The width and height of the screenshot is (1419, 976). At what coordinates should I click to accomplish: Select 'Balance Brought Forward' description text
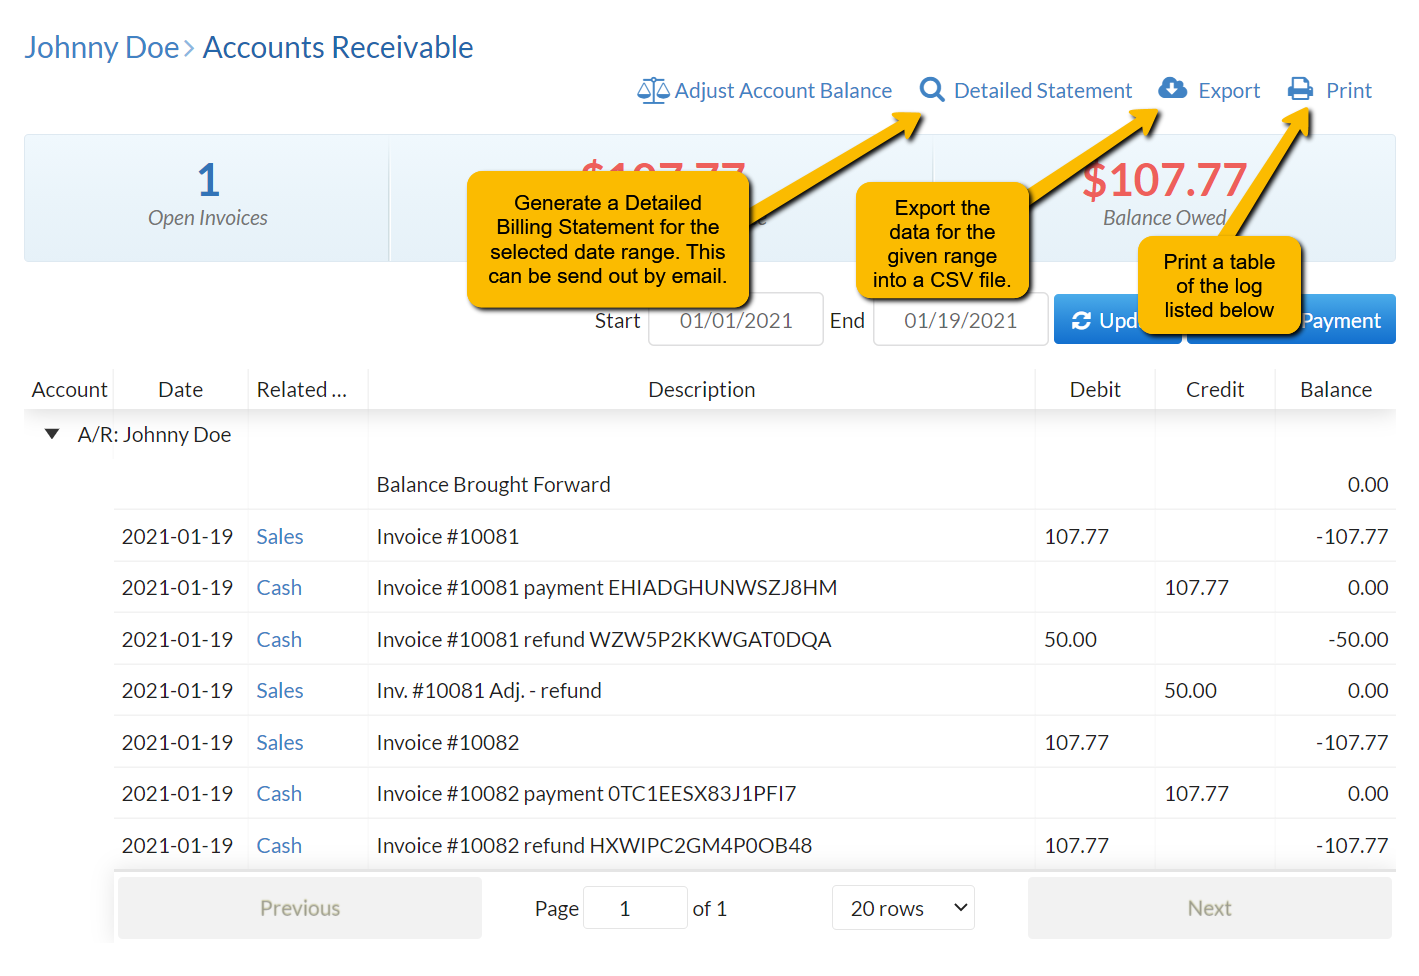[493, 485]
